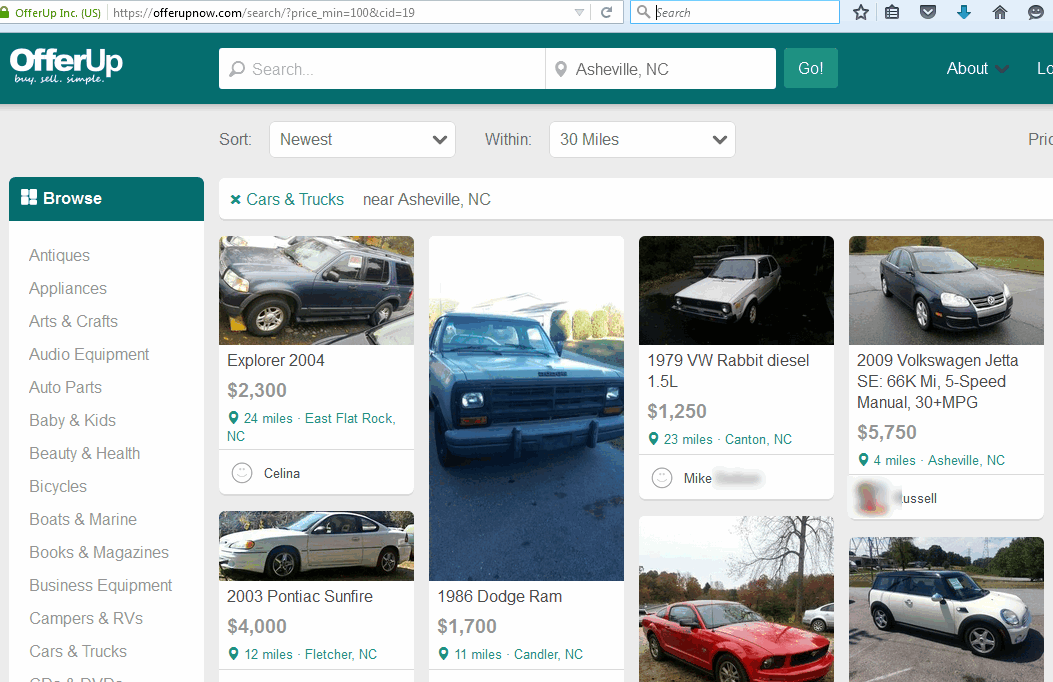The width and height of the screenshot is (1053, 682).
Task: Open the downloads arrow icon
Action: coord(964,12)
